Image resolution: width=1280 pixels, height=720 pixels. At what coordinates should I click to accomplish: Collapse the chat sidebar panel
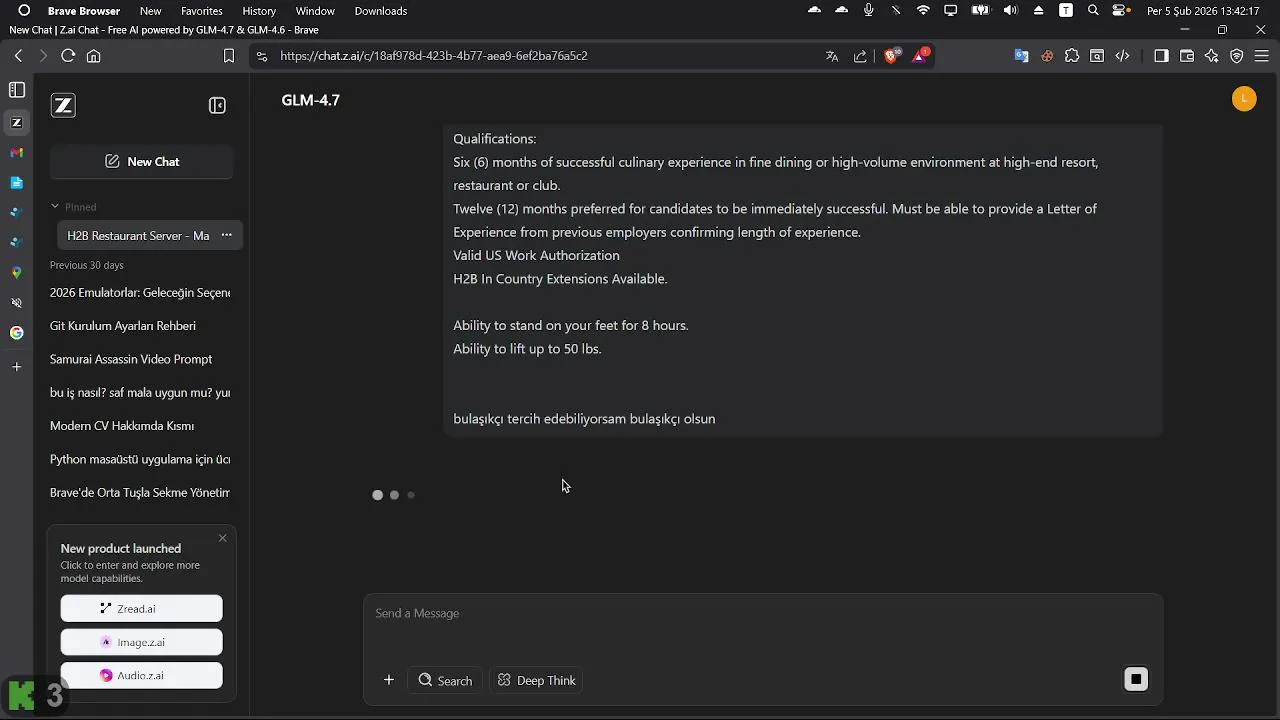pos(217,105)
